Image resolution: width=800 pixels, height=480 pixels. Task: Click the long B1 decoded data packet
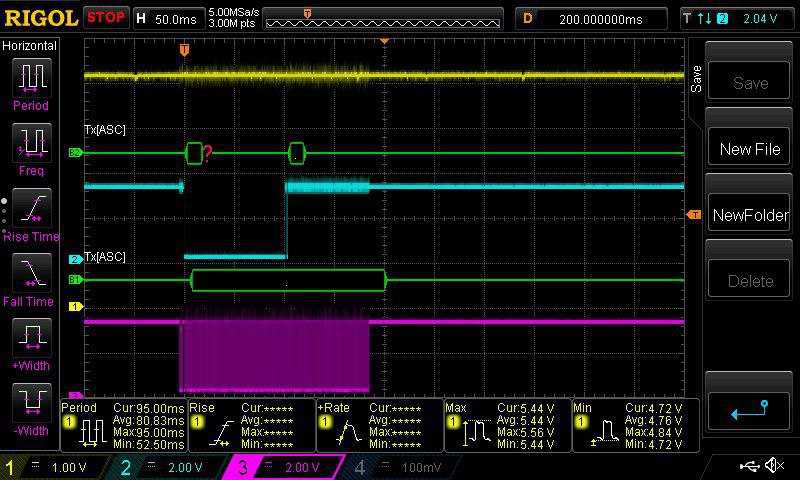pyautogui.click(x=289, y=280)
